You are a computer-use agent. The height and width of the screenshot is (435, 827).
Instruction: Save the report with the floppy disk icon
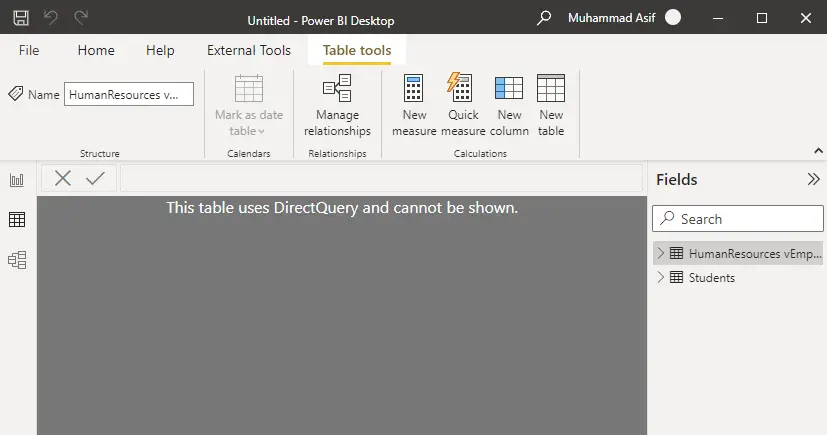click(x=21, y=18)
